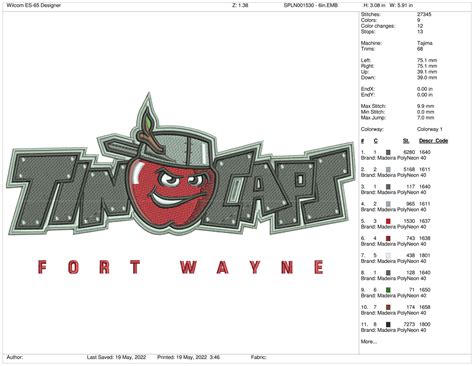Click the stitch count 174 in row 10
Screen dimensions: 474x366
click(410, 307)
